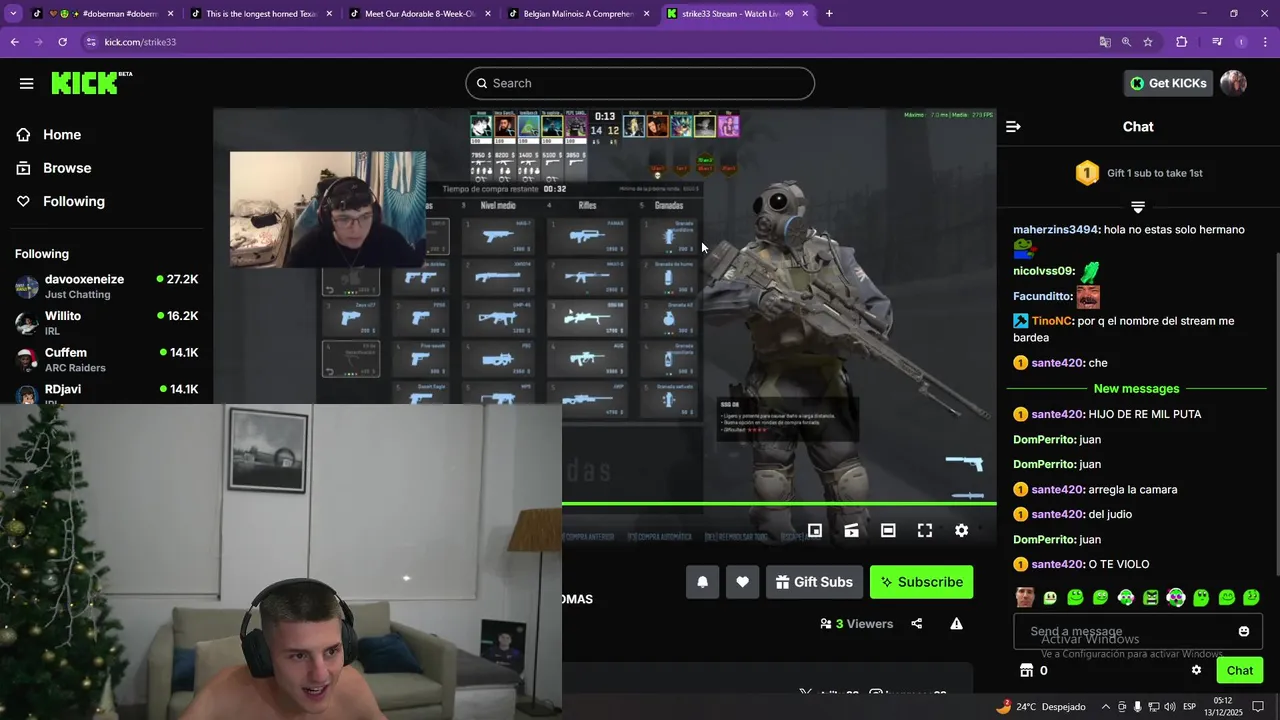
Task: Click the KICK logo
Action: click(91, 83)
